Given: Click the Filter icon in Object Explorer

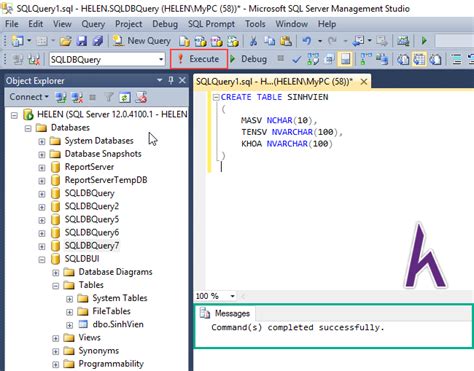Looking at the screenshot, I should pyautogui.click(x=109, y=98).
